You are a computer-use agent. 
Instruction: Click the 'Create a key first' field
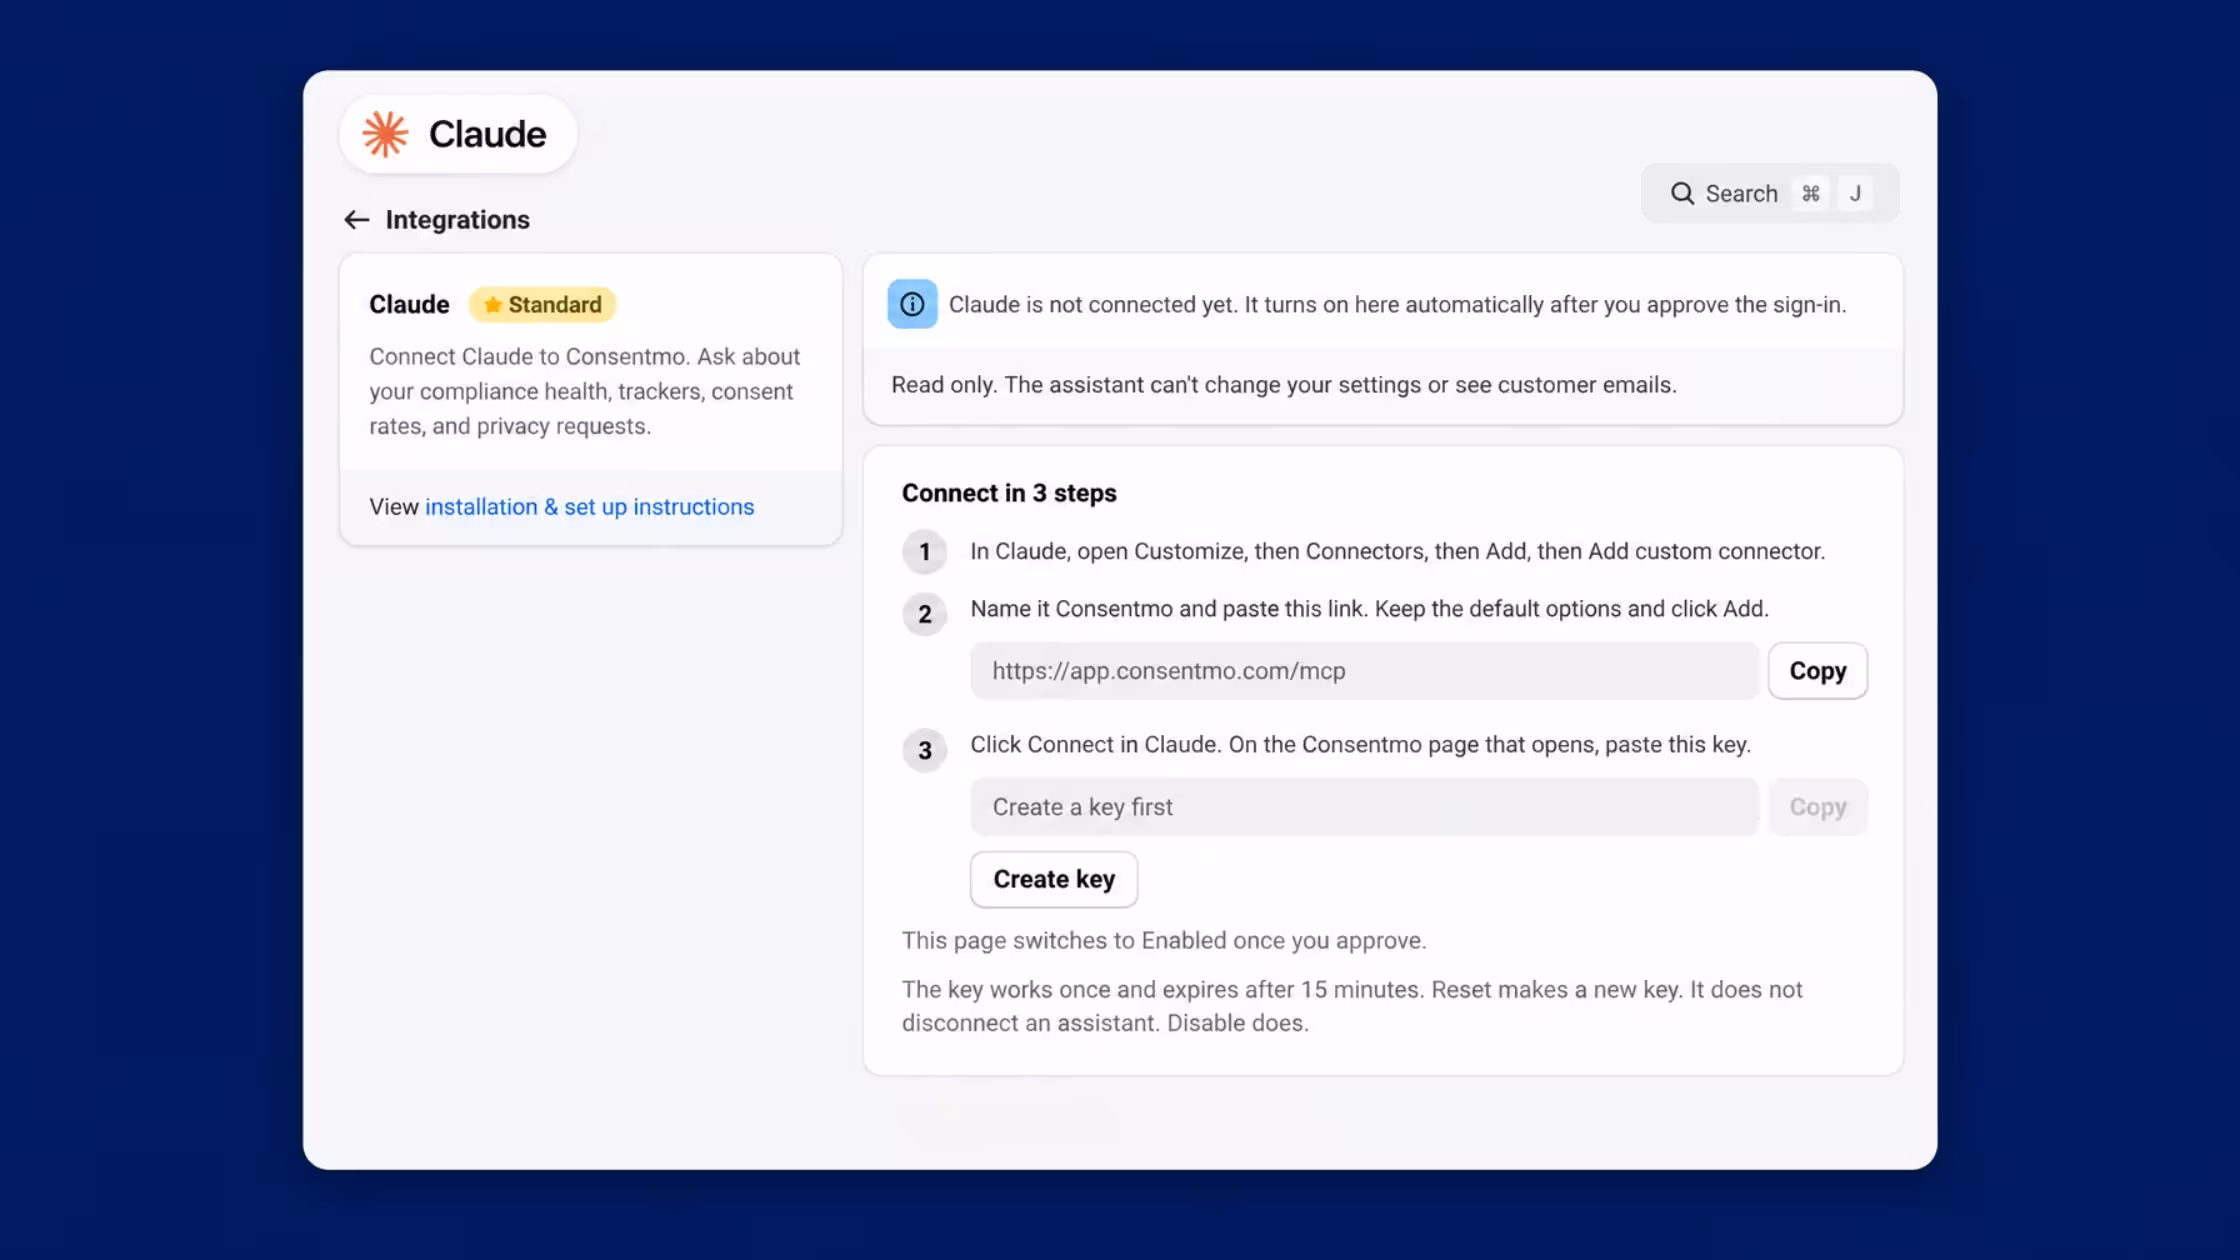1364,807
